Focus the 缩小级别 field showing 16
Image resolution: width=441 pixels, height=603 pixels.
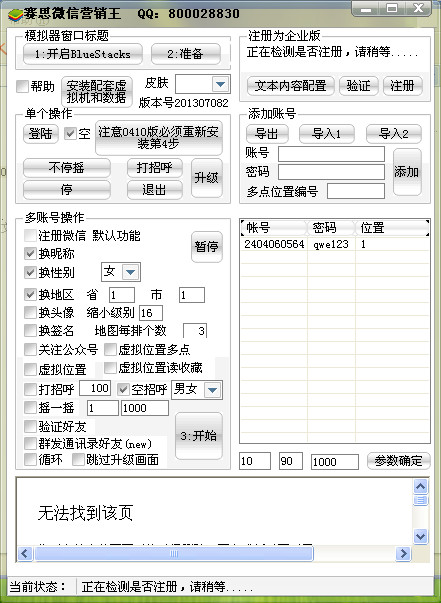pyautogui.click(x=151, y=313)
